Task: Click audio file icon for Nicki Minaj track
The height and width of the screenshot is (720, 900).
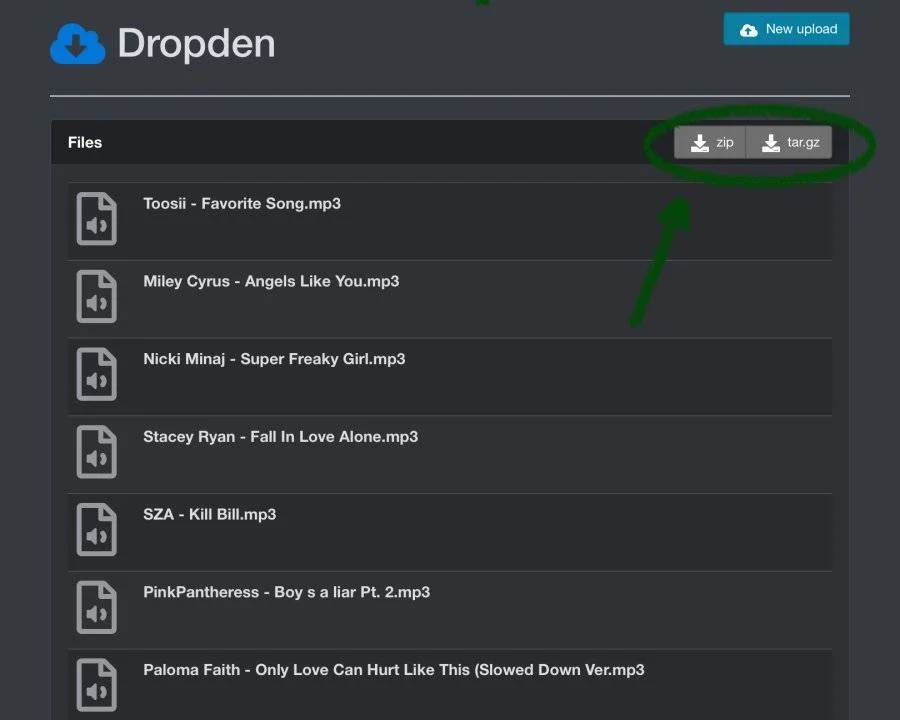Action: (x=96, y=374)
